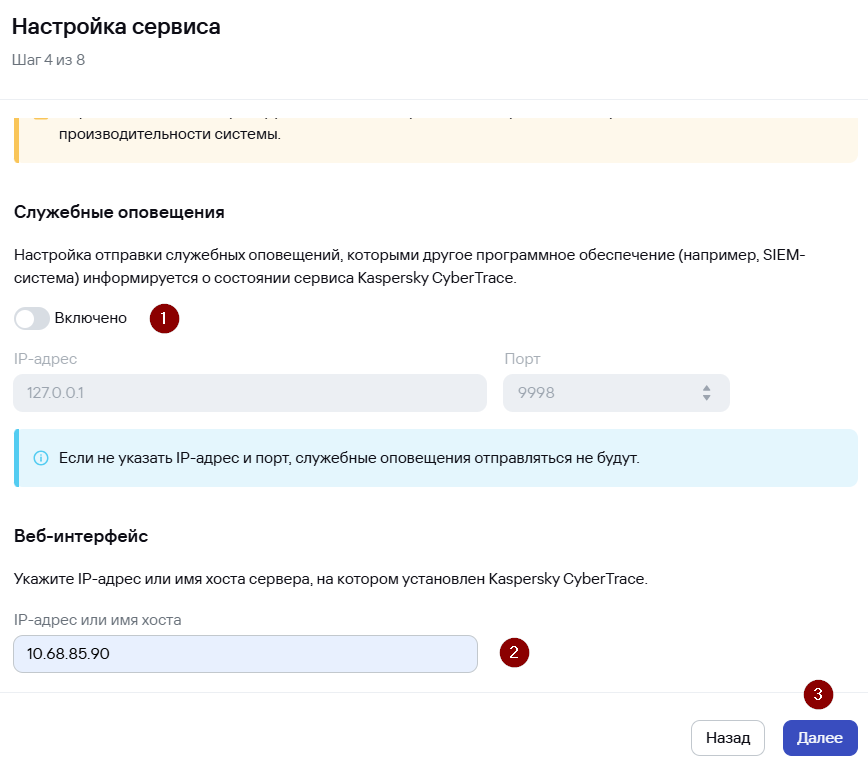The width and height of the screenshot is (868, 773).
Task: Decrease port value with the down arrow
Action: pyautogui.click(x=706, y=397)
